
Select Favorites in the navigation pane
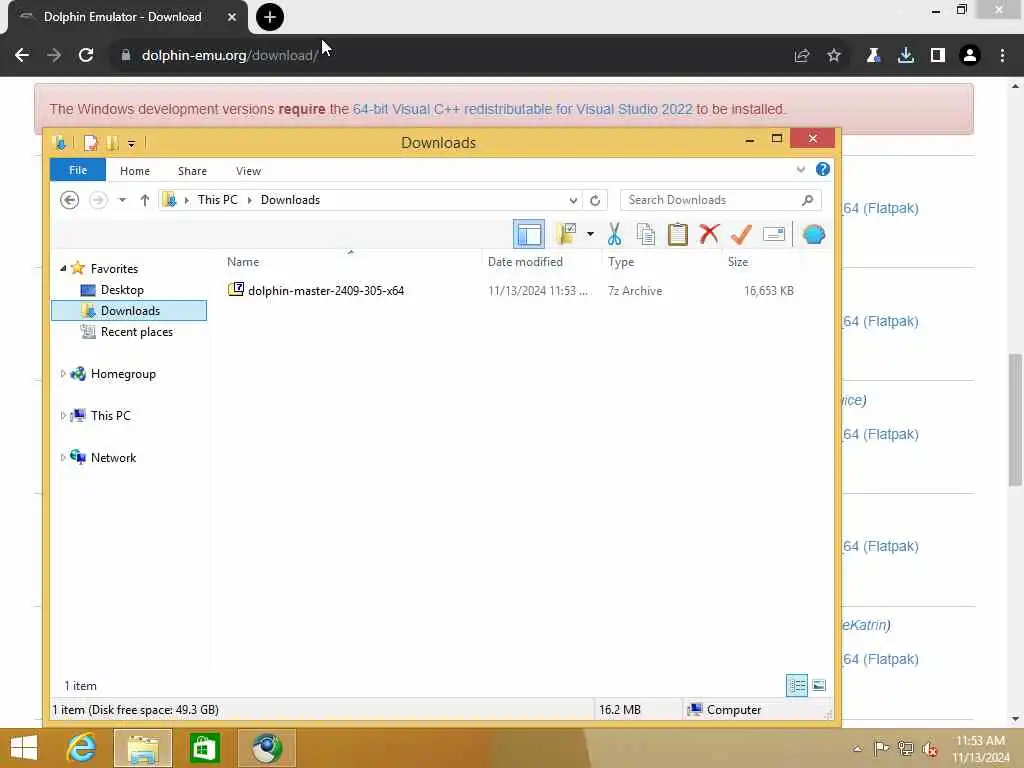coord(114,268)
